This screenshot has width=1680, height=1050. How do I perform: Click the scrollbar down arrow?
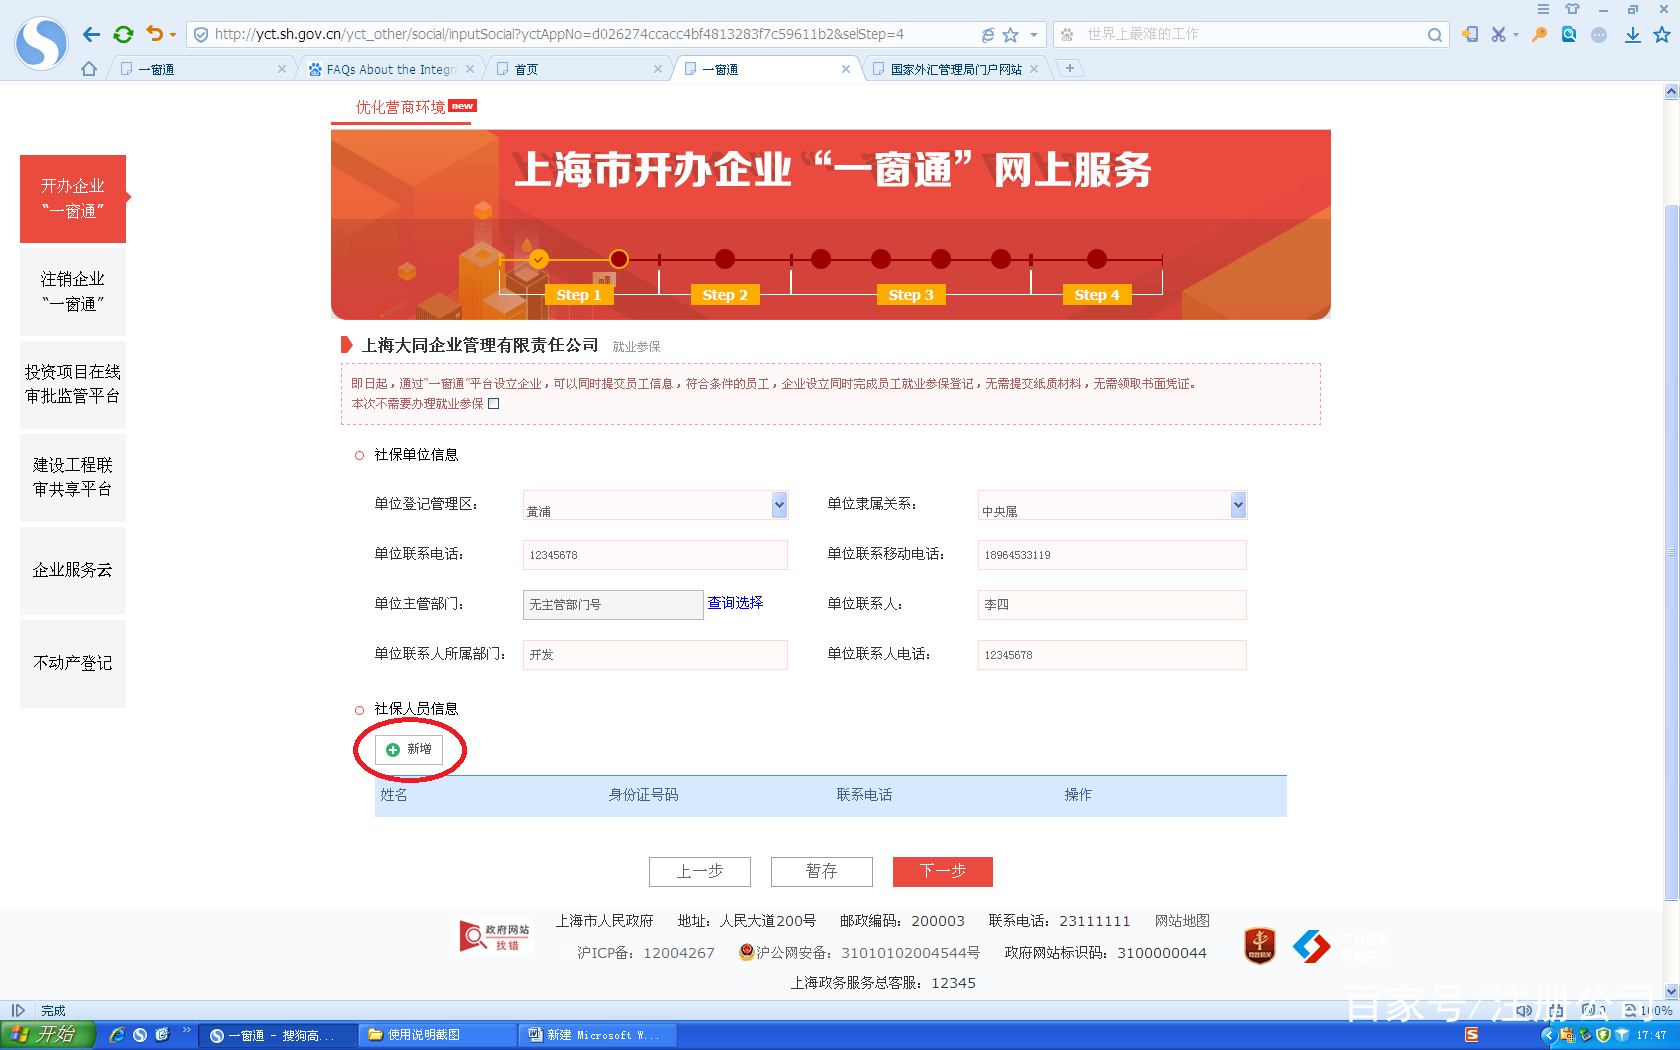pyautogui.click(x=1671, y=991)
